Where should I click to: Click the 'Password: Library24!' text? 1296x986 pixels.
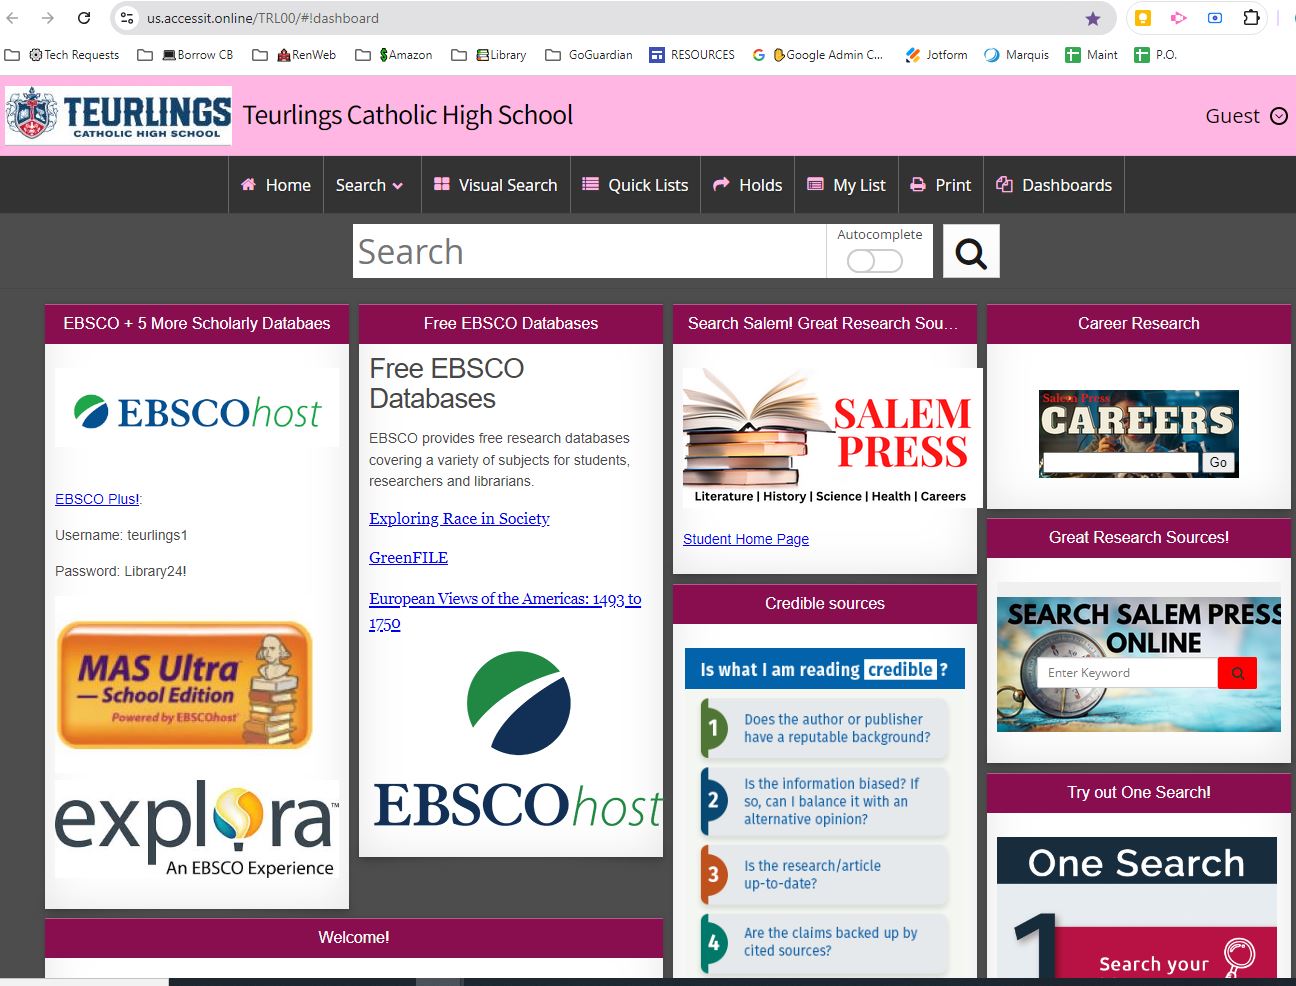click(x=120, y=571)
